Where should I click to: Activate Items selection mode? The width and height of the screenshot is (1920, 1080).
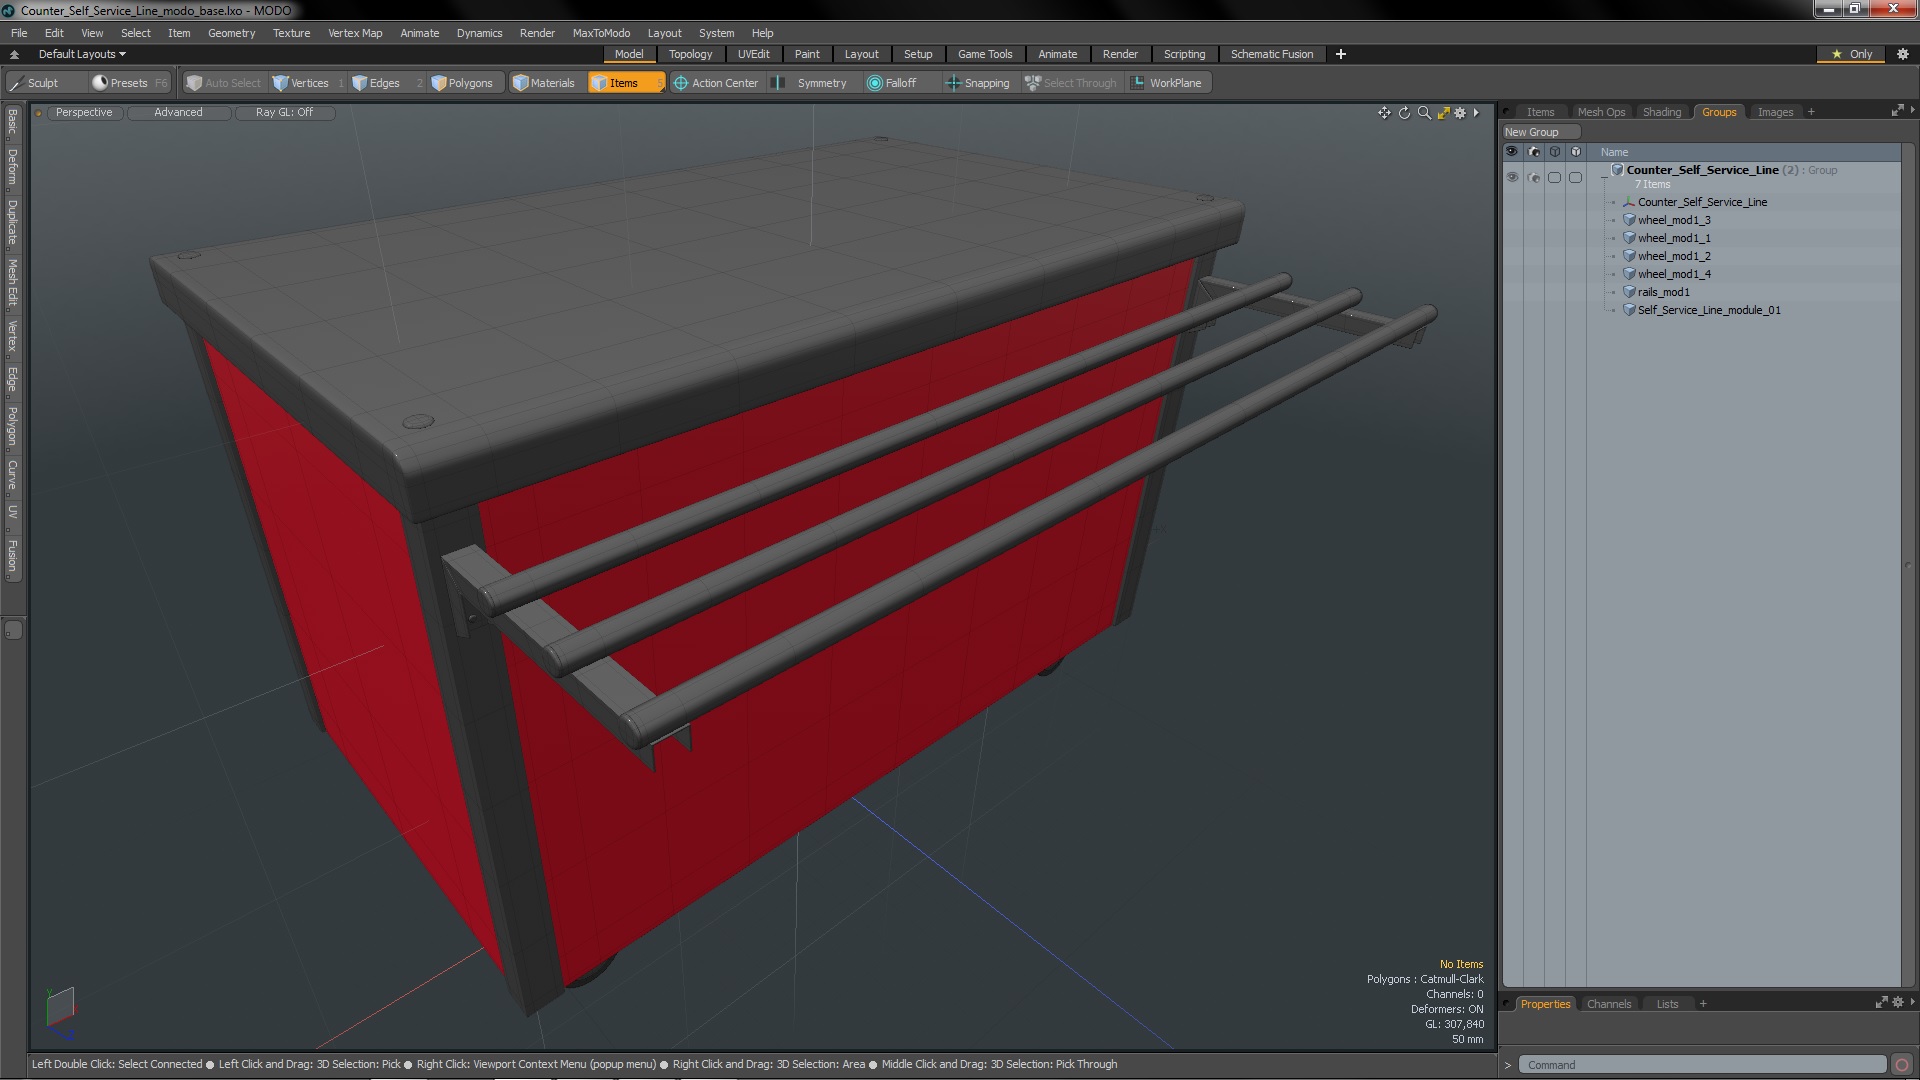(625, 83)
